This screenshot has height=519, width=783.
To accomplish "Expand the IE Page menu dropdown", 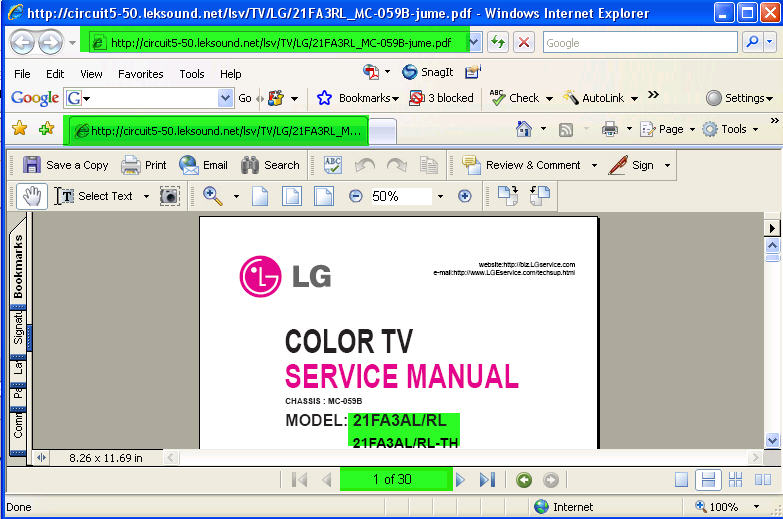I will coord(692,129).
